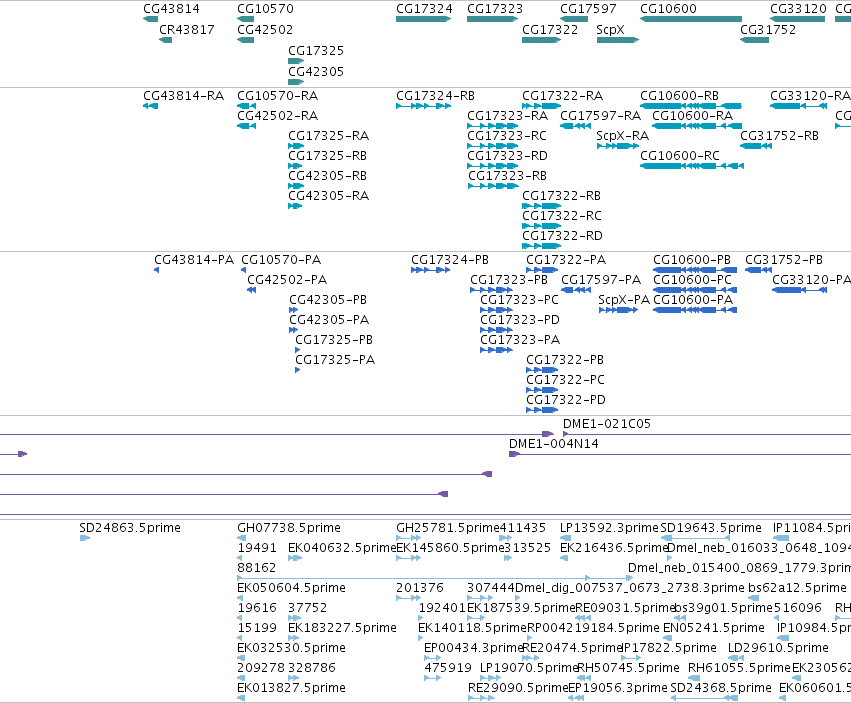Click the 201376 EST label
The width and height of the screenshot is (851, 703).
click(420, 588)
